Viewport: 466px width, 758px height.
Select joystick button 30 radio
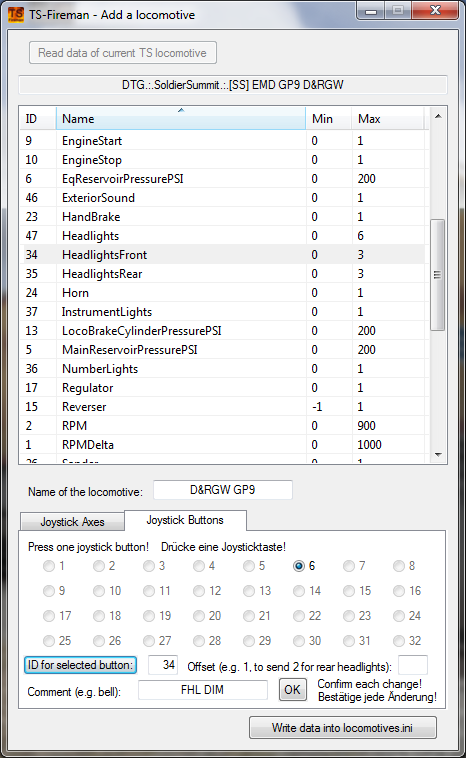[x=299, y=641]
